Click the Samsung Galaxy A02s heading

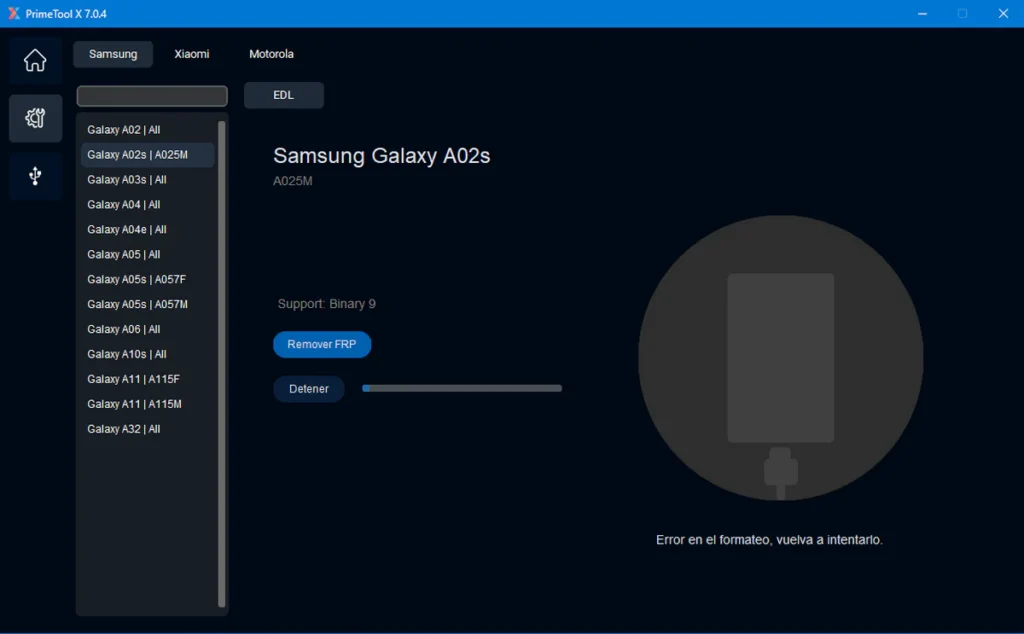click(x=381, y=156)
